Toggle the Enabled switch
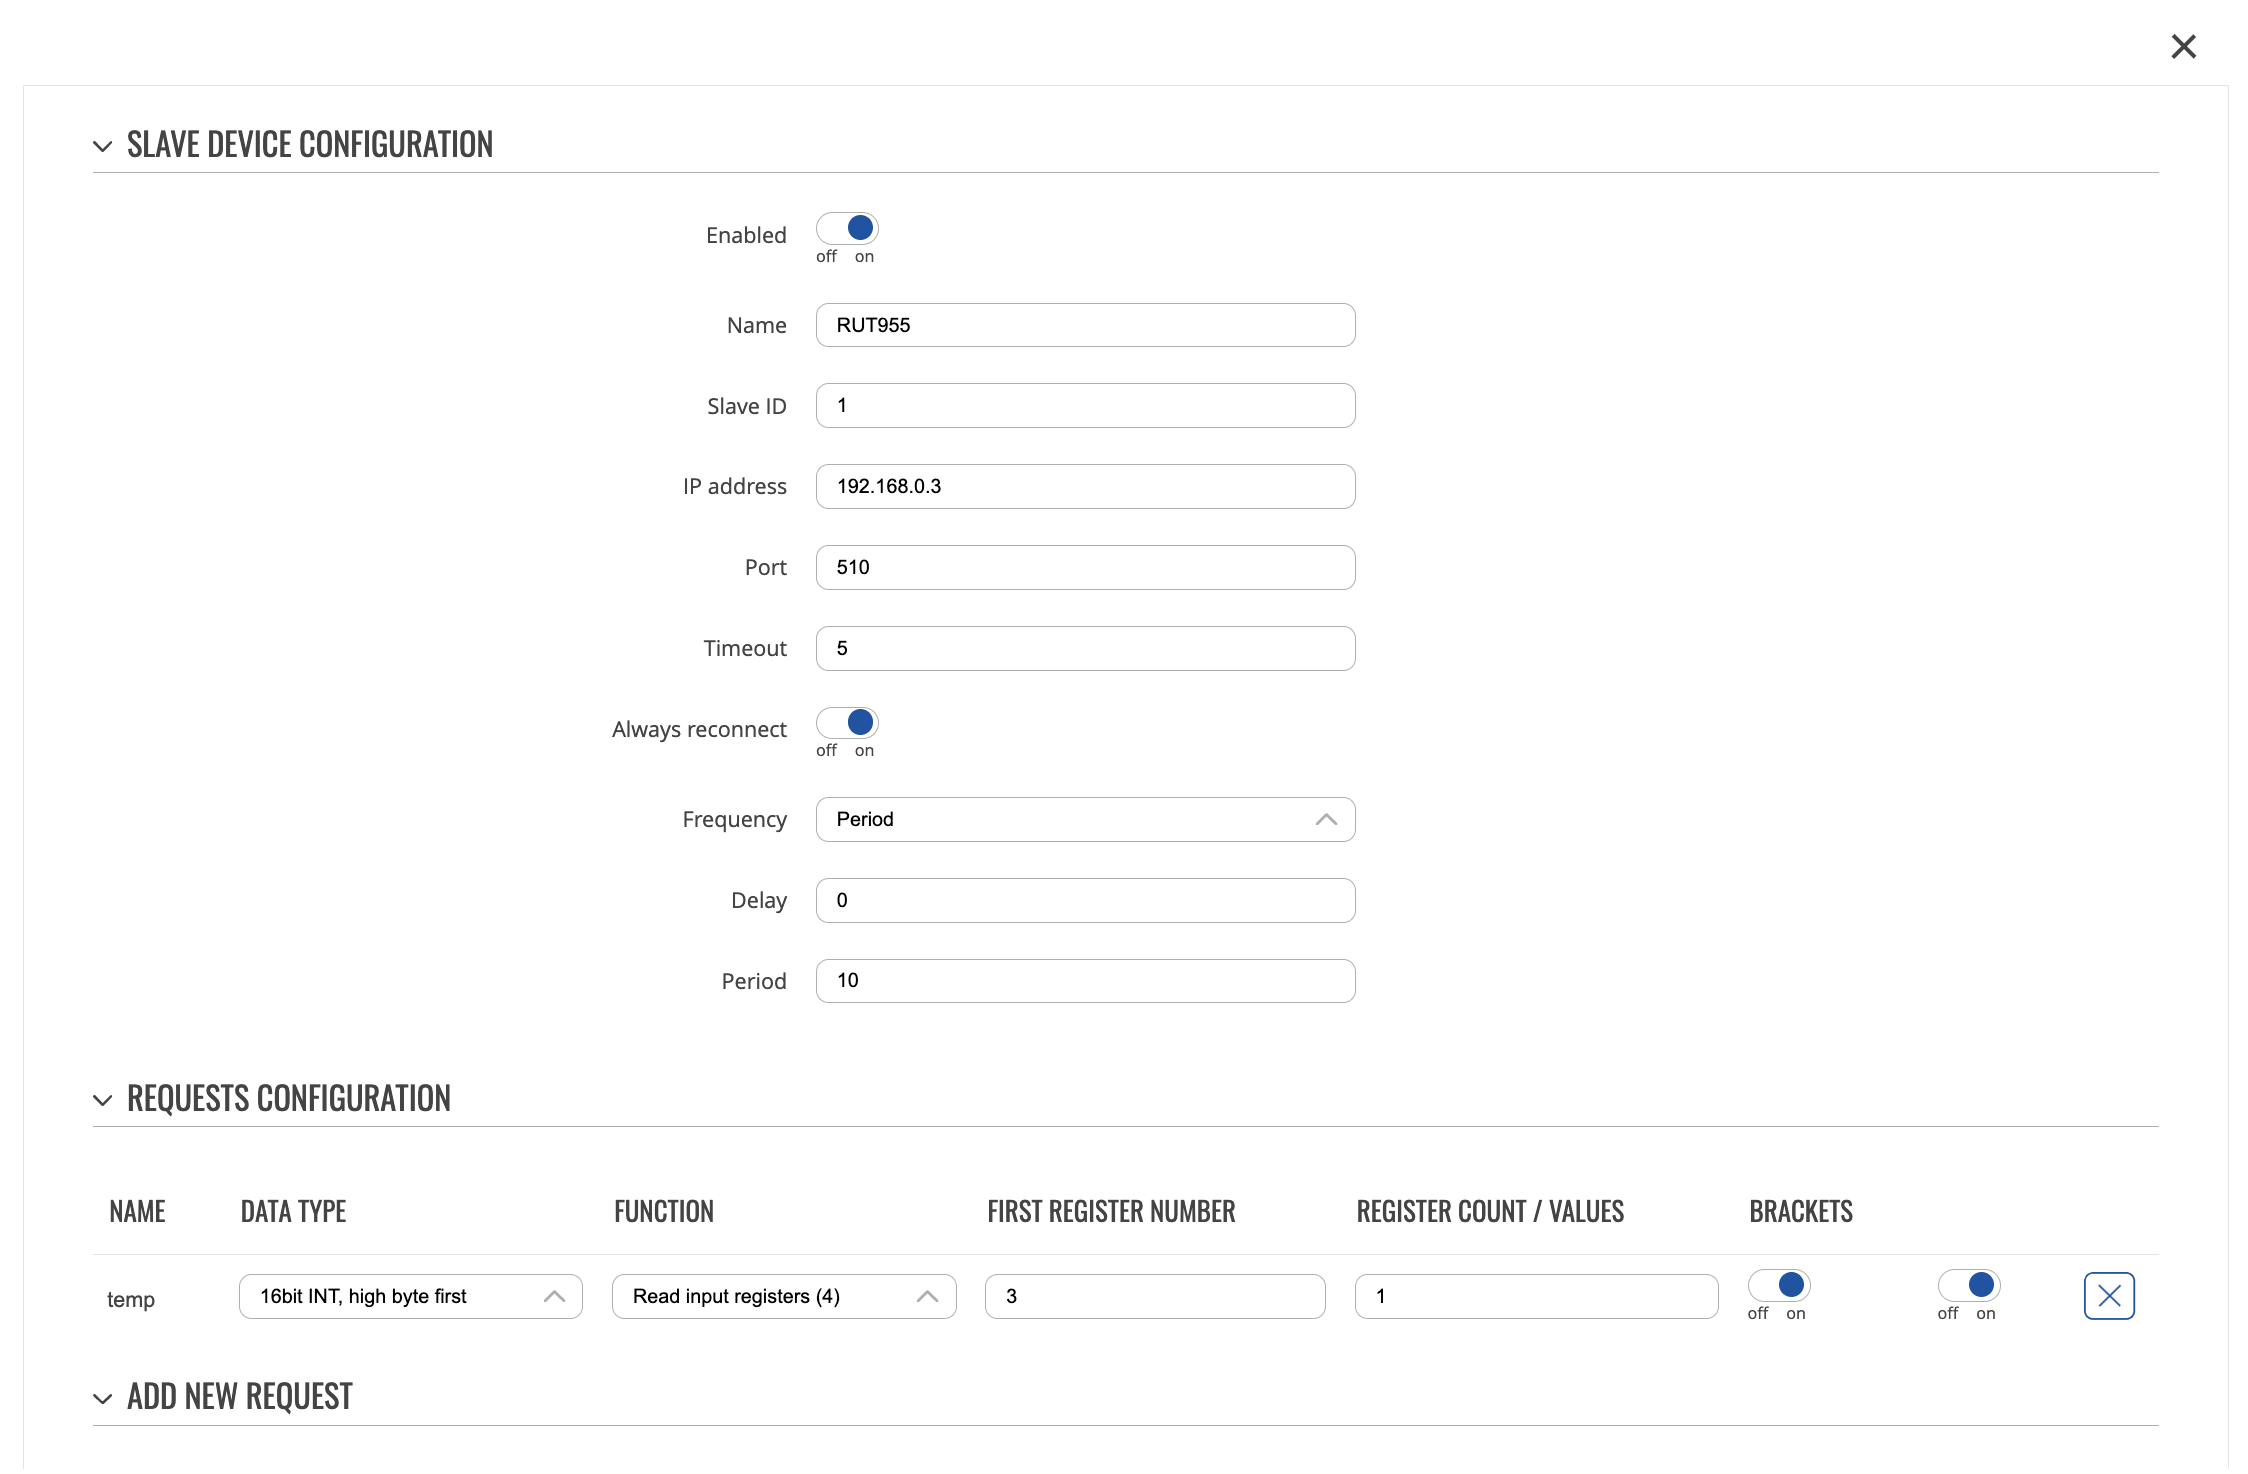 pyautogui.click(x=847, y=229)
